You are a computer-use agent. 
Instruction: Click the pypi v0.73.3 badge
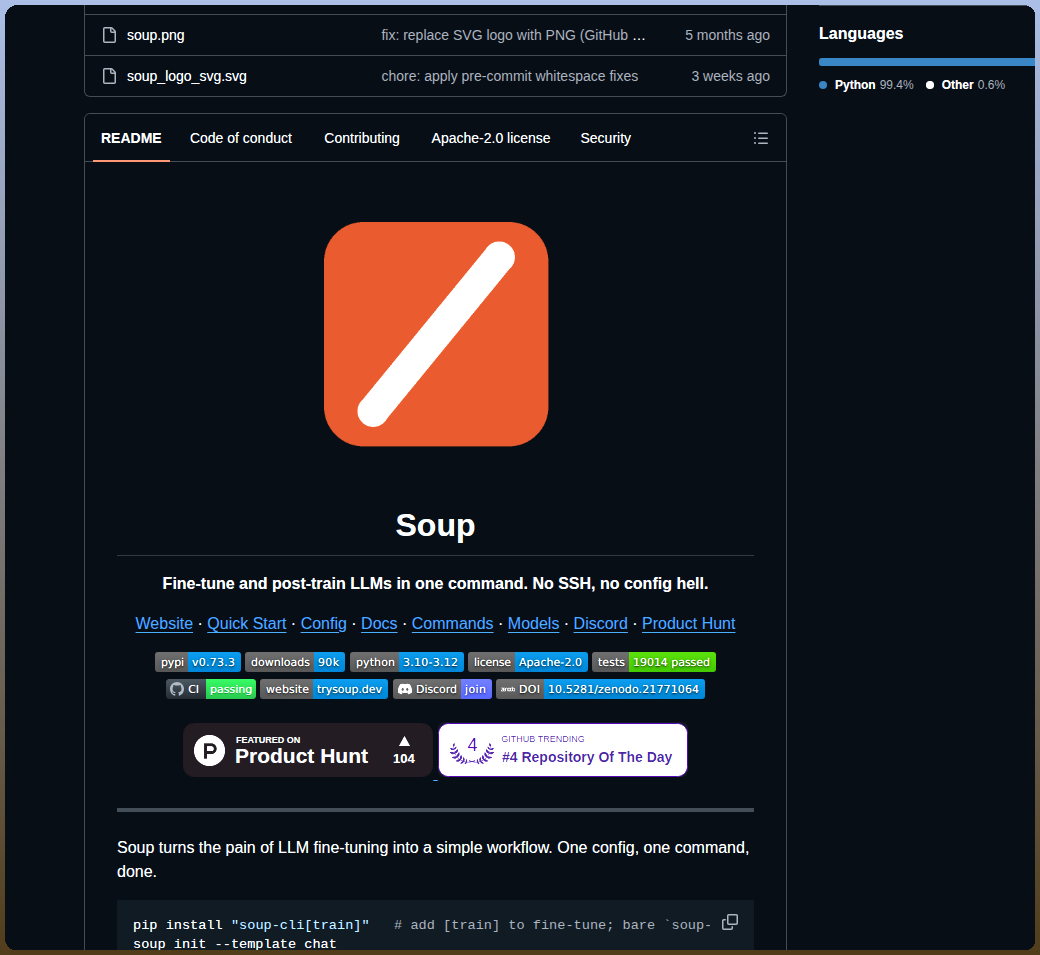pyautogui.click(x=198, y=662)
